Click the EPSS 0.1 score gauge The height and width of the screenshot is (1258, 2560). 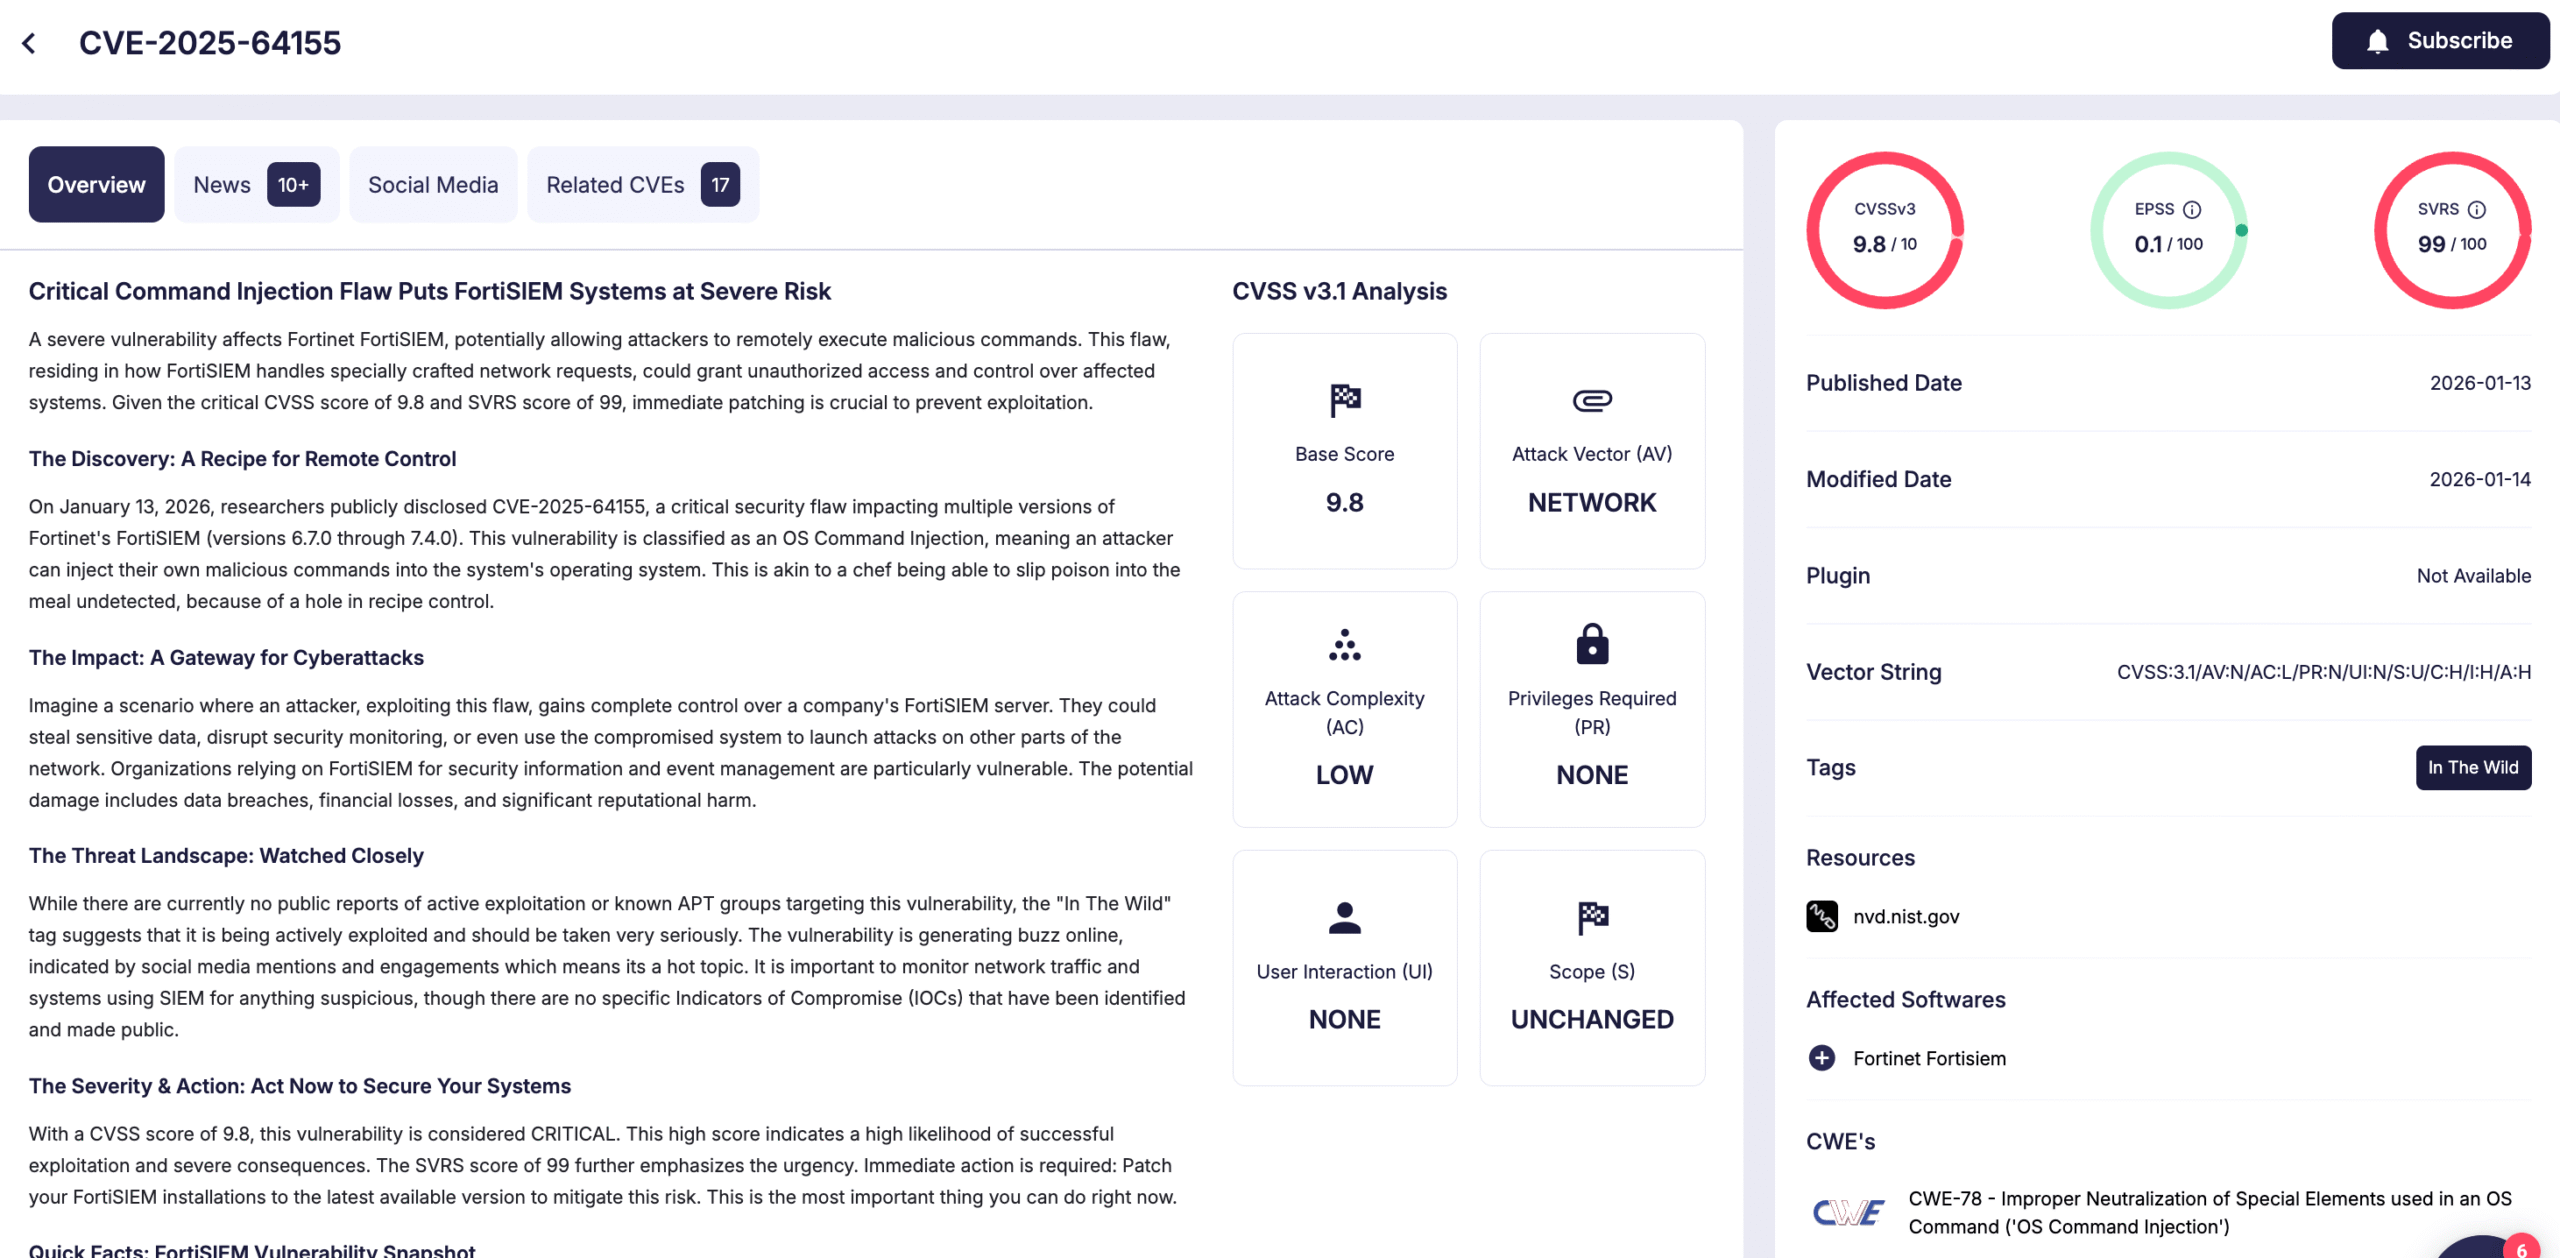(2169, 230)
